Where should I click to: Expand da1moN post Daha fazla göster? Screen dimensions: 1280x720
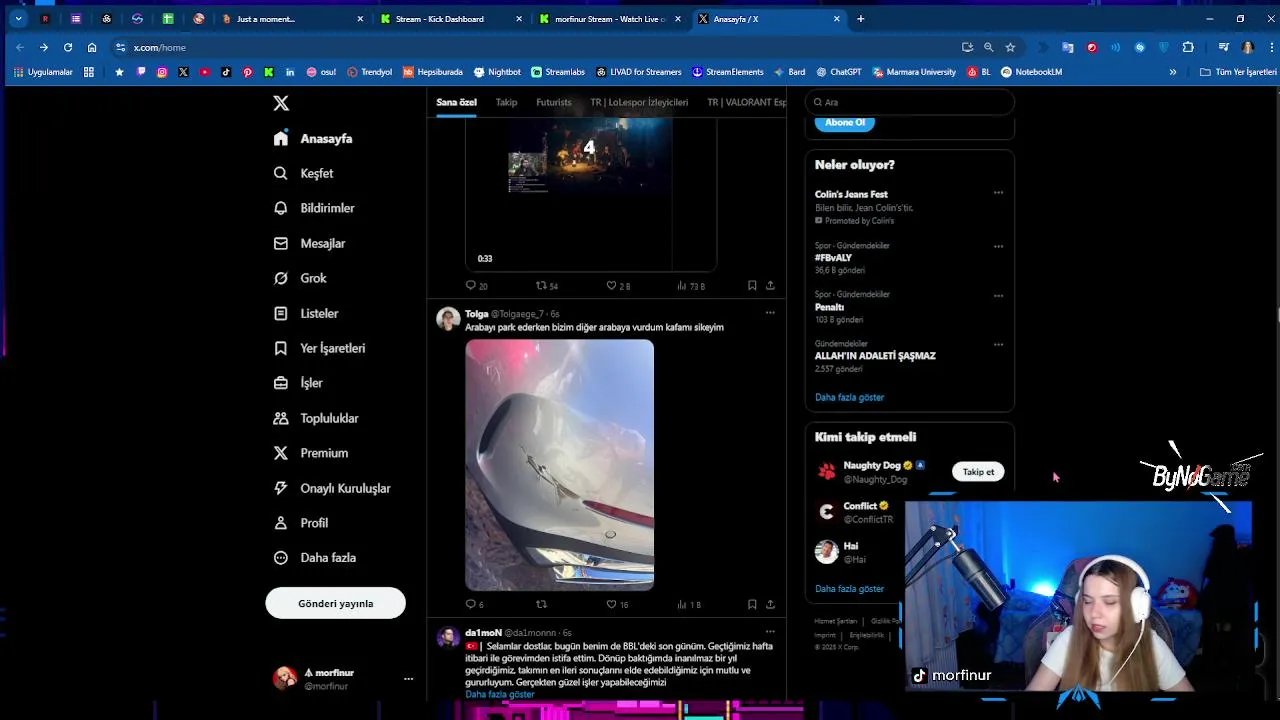tap(500, 694)
